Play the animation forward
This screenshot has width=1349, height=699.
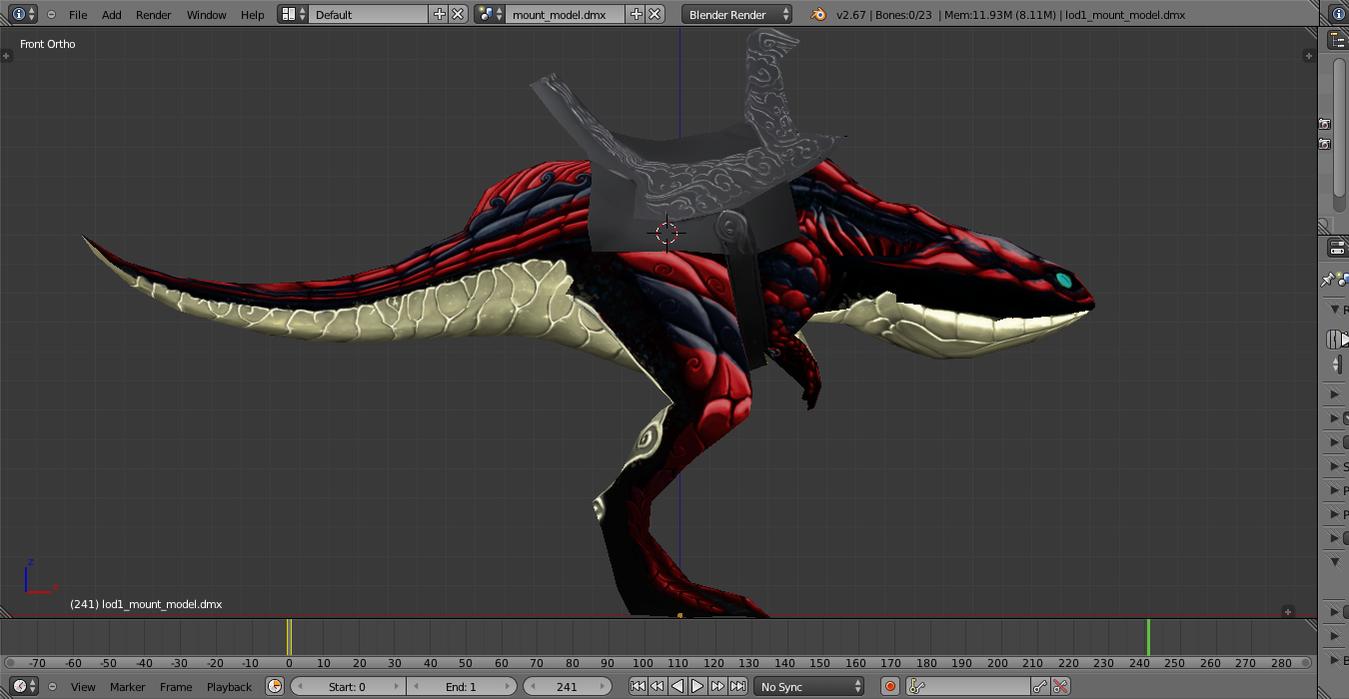tap(697, 686)
